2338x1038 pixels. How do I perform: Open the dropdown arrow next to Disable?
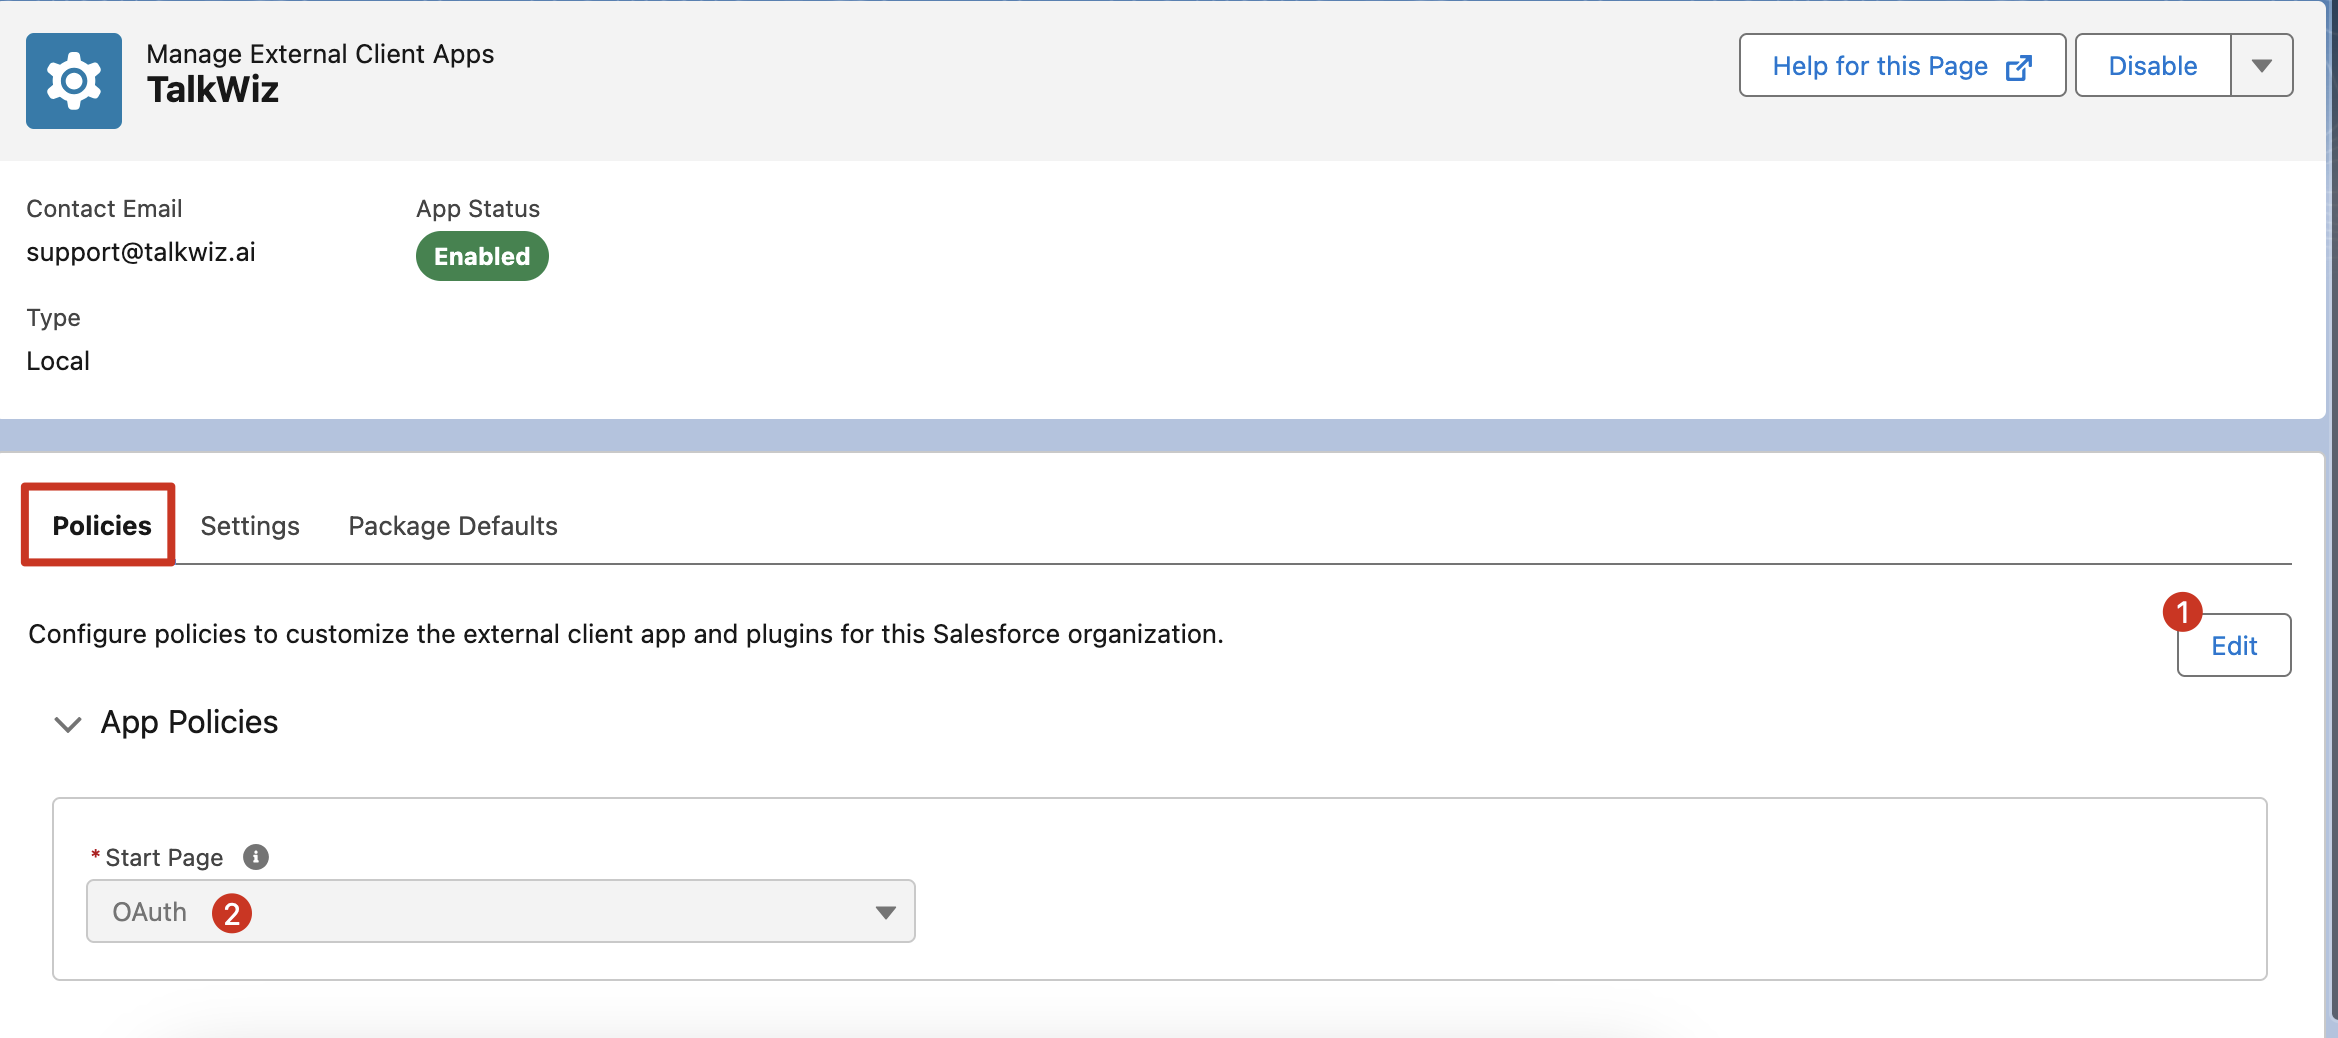point(2262,65)
